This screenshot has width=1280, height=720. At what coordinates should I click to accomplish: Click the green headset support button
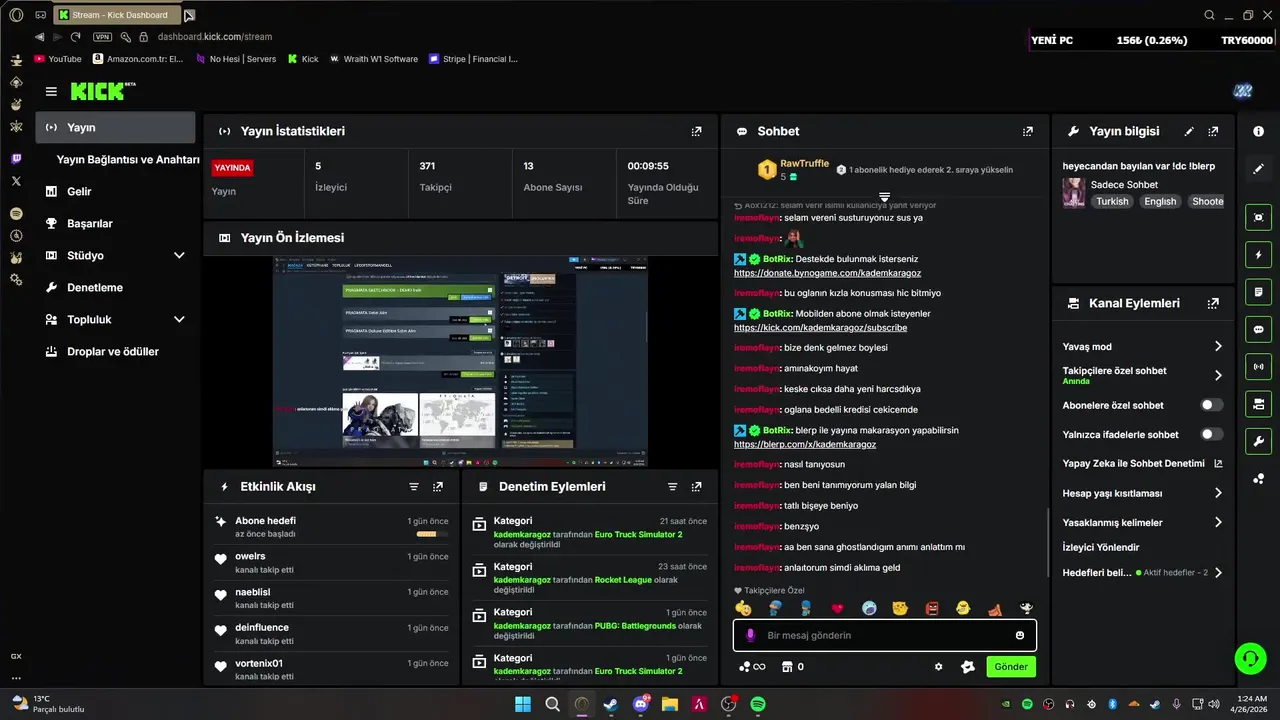[1250, 658]
